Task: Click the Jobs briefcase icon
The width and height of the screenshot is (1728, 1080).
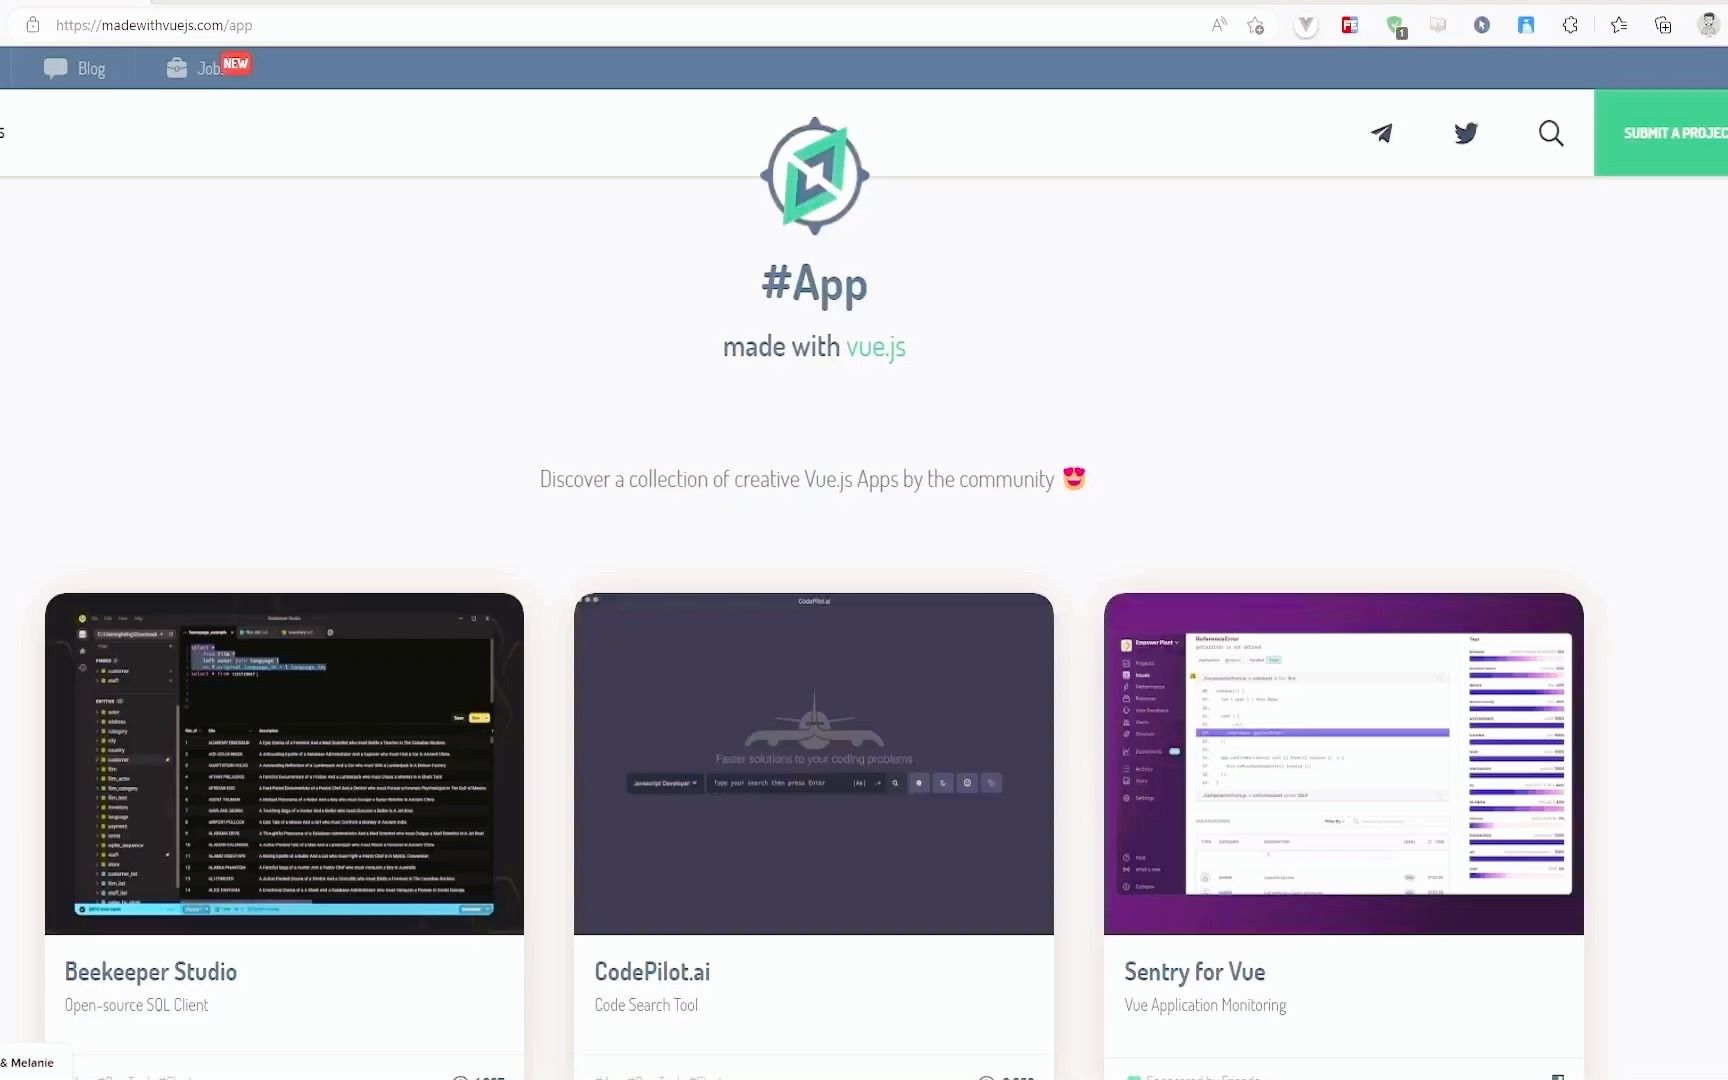Action: pyautogui.click(x=177, y=68)
